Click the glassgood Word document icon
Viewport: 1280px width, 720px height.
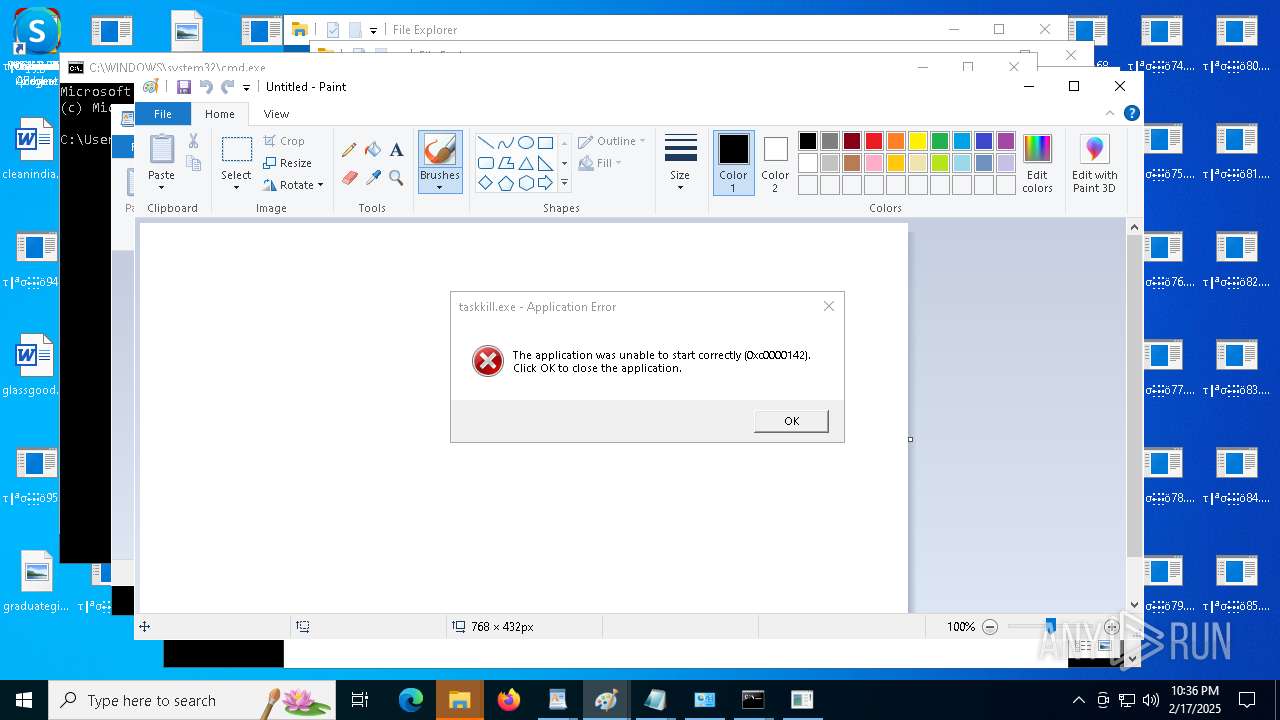point(33,366)
